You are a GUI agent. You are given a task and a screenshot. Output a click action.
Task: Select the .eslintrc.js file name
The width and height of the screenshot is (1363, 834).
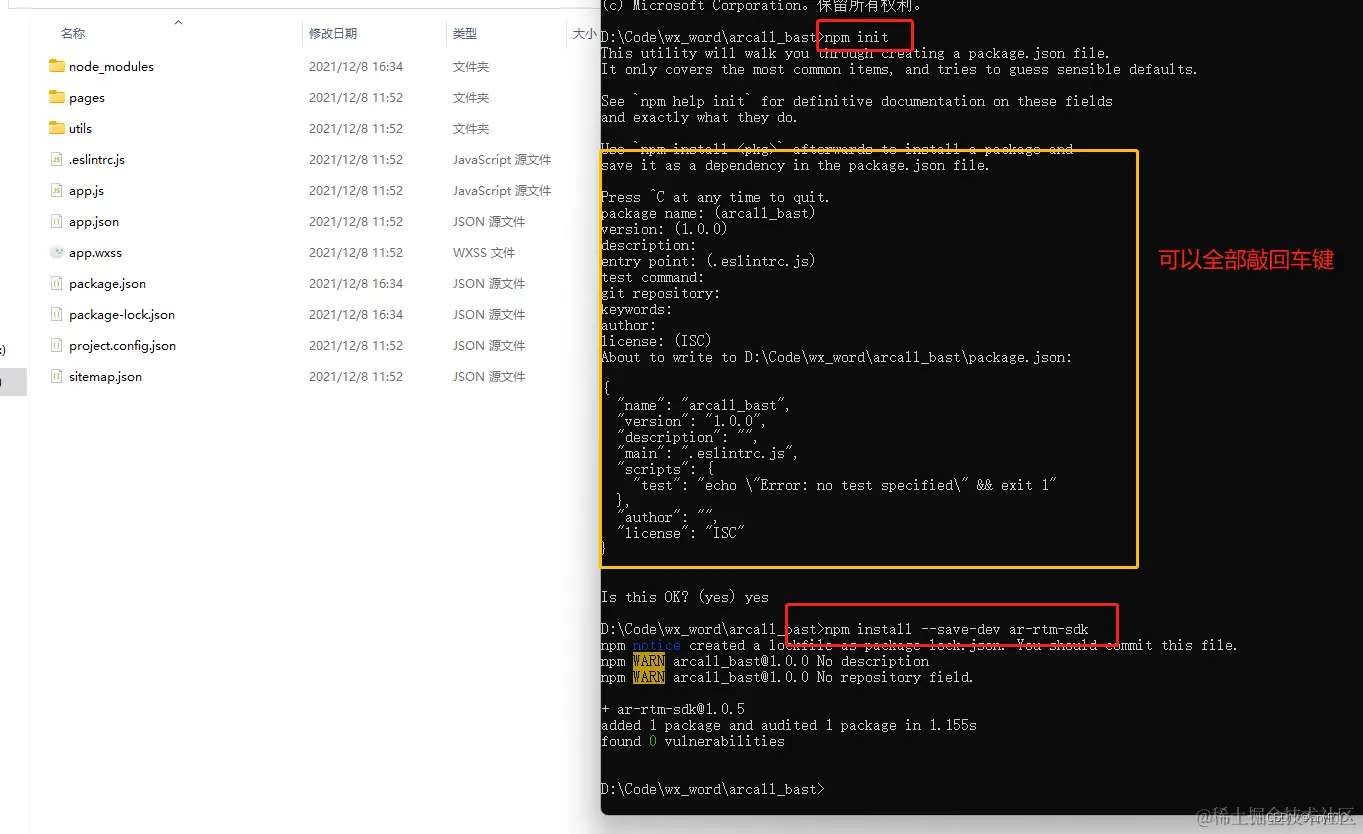(97, 160)
